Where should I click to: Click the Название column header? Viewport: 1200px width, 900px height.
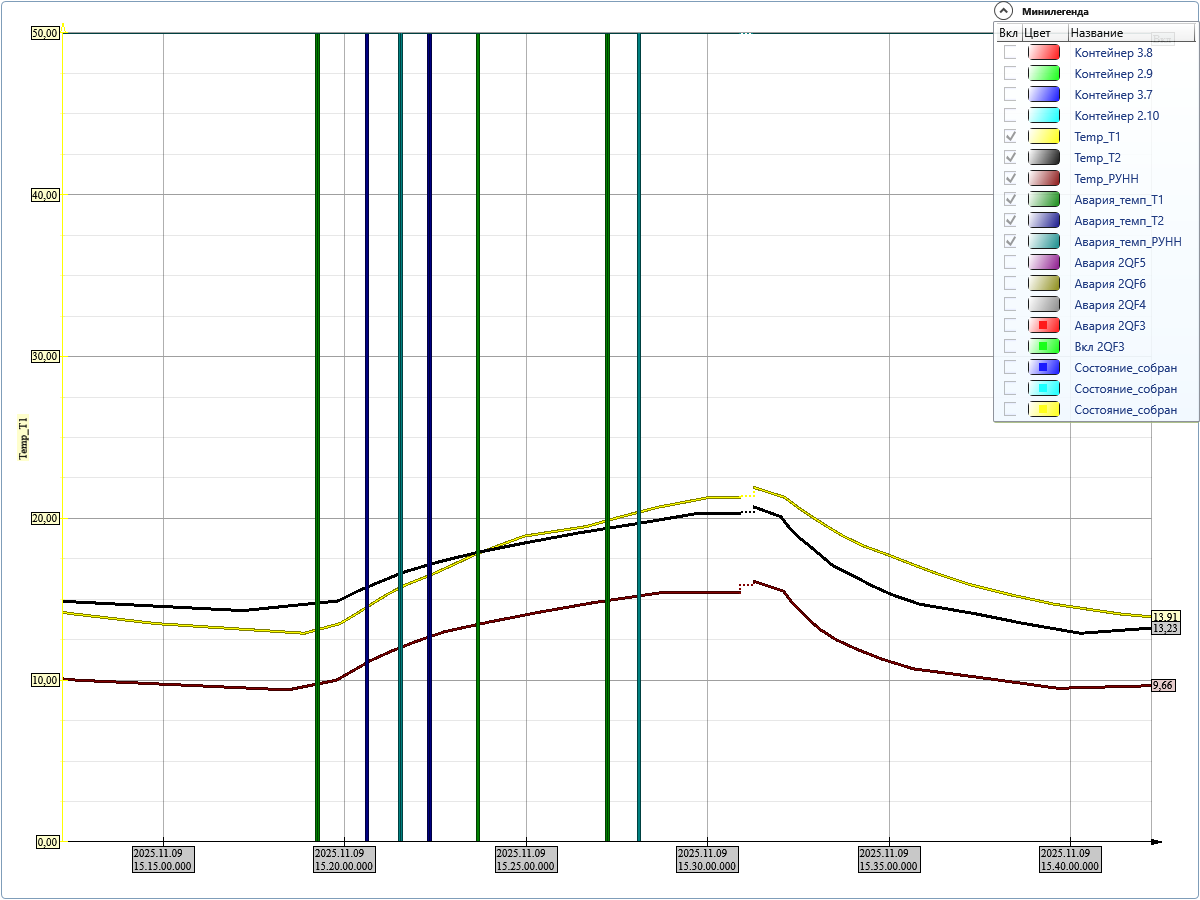pyautogui.click(x=1096, y=33)
